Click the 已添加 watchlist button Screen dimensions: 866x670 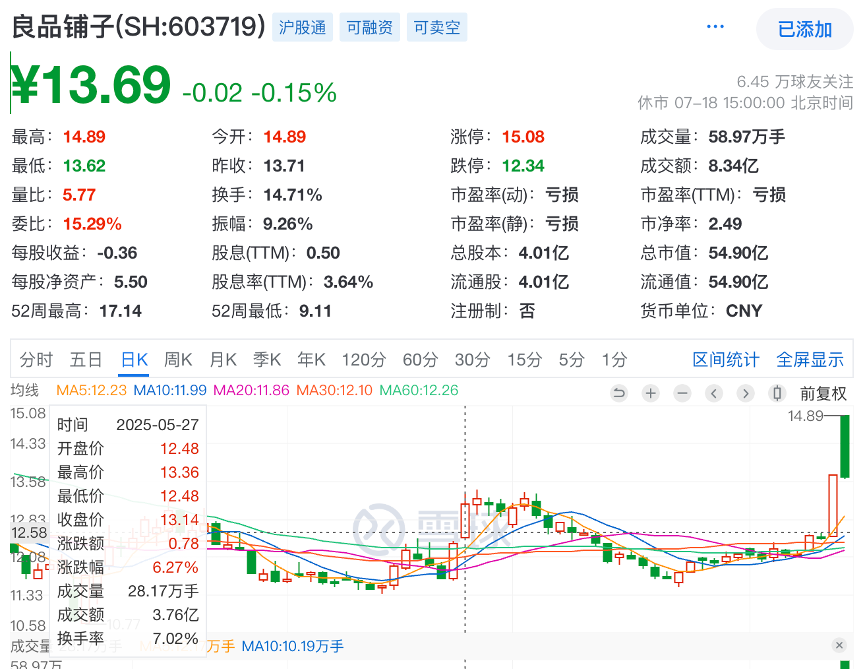click(x=805, y=29)
